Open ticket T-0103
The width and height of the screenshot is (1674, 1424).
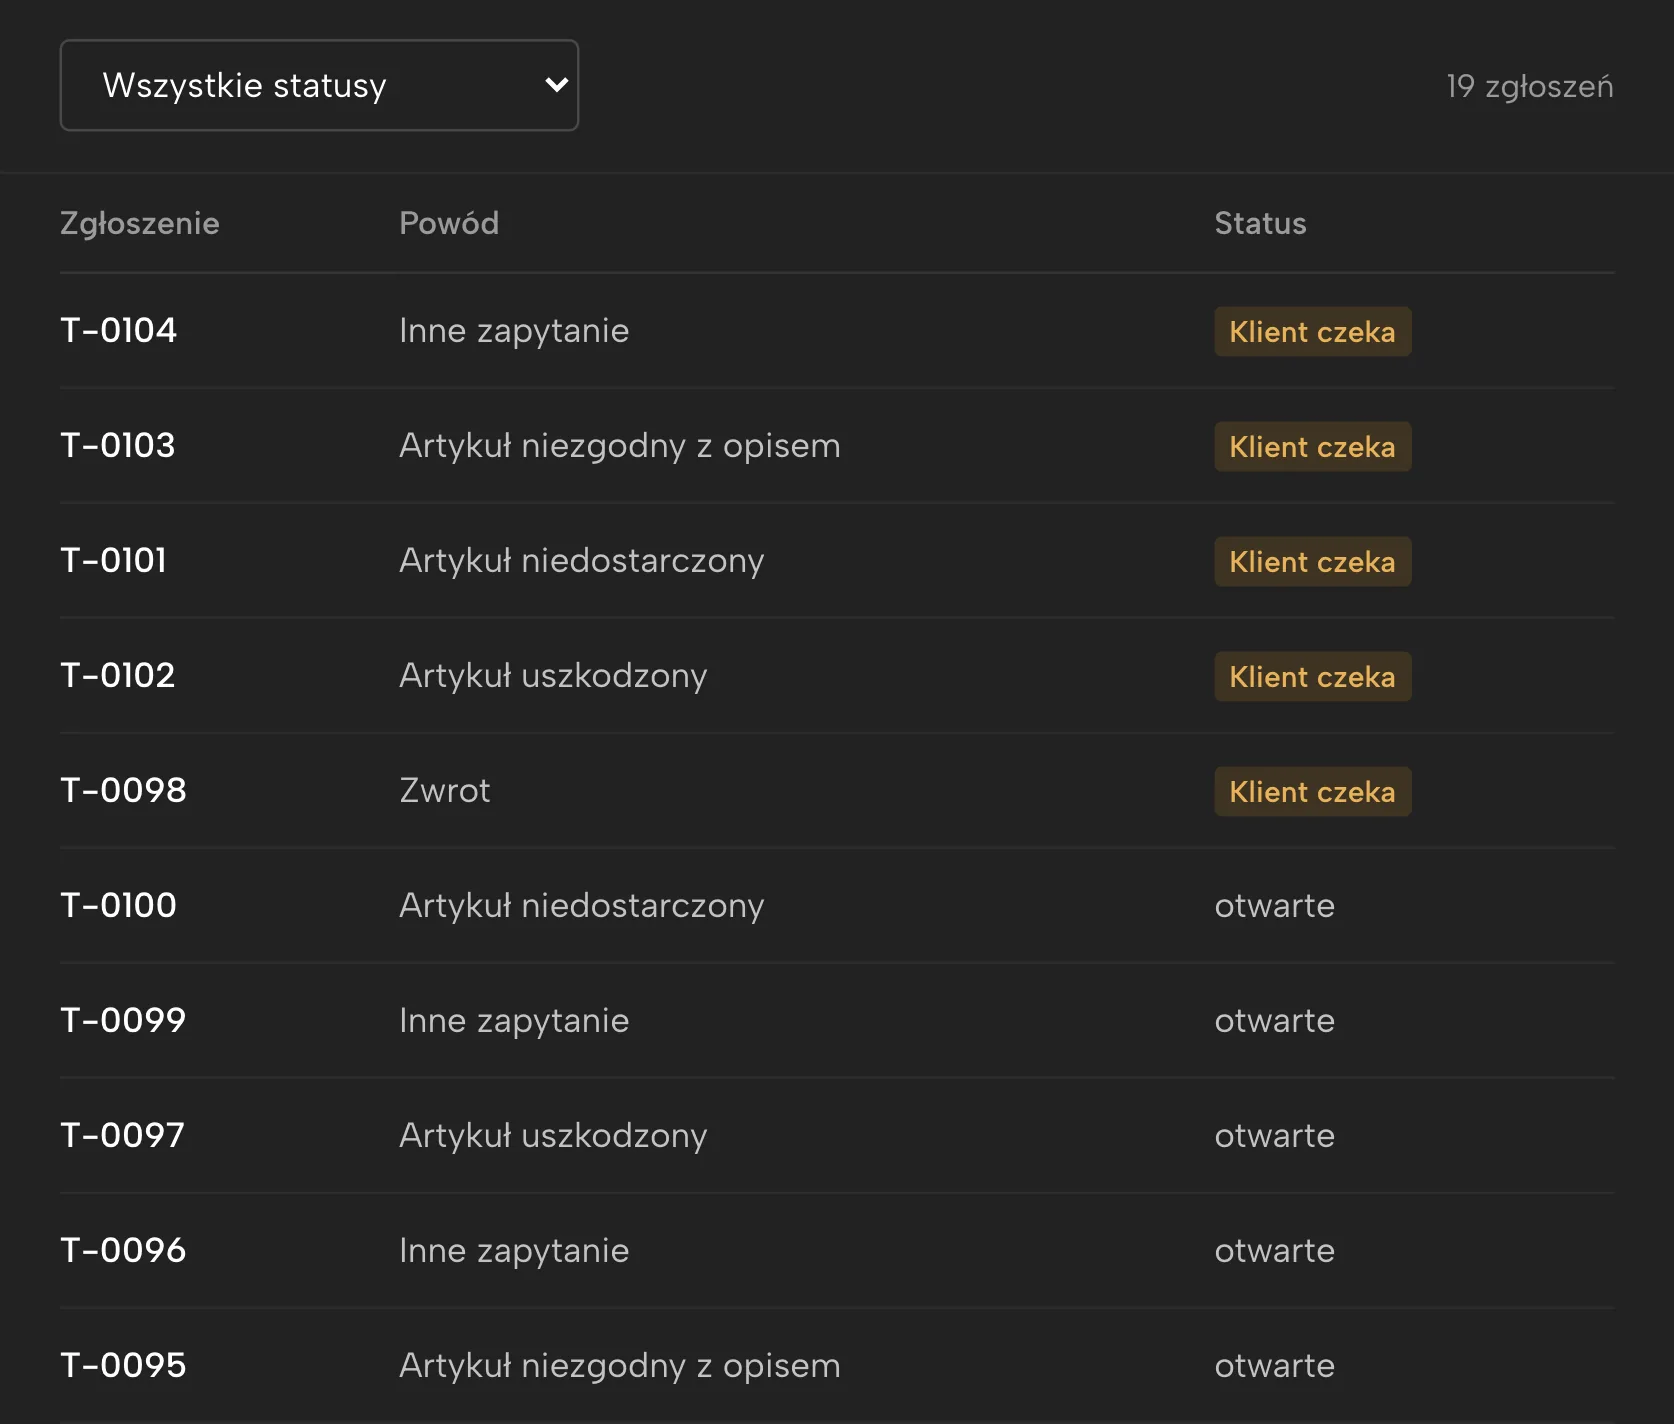pyautogui.click(x=118, y=445)
